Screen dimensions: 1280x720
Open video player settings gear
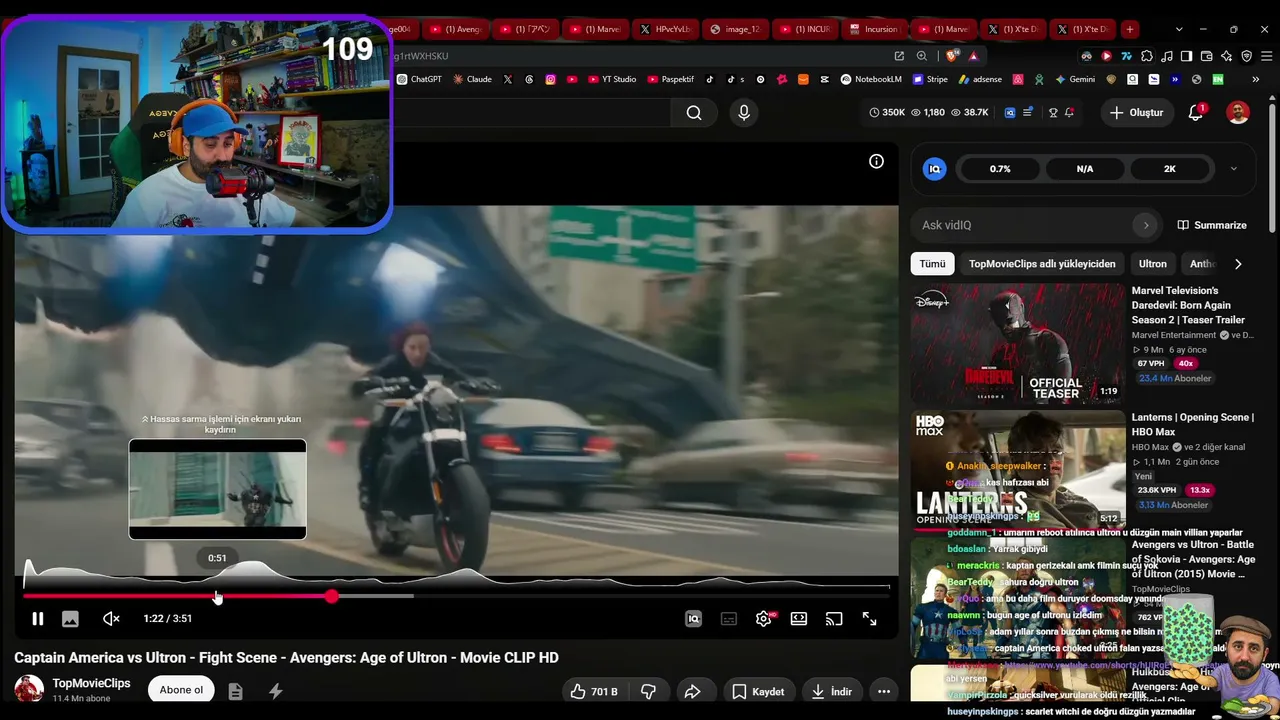click(x=764, y=619)
